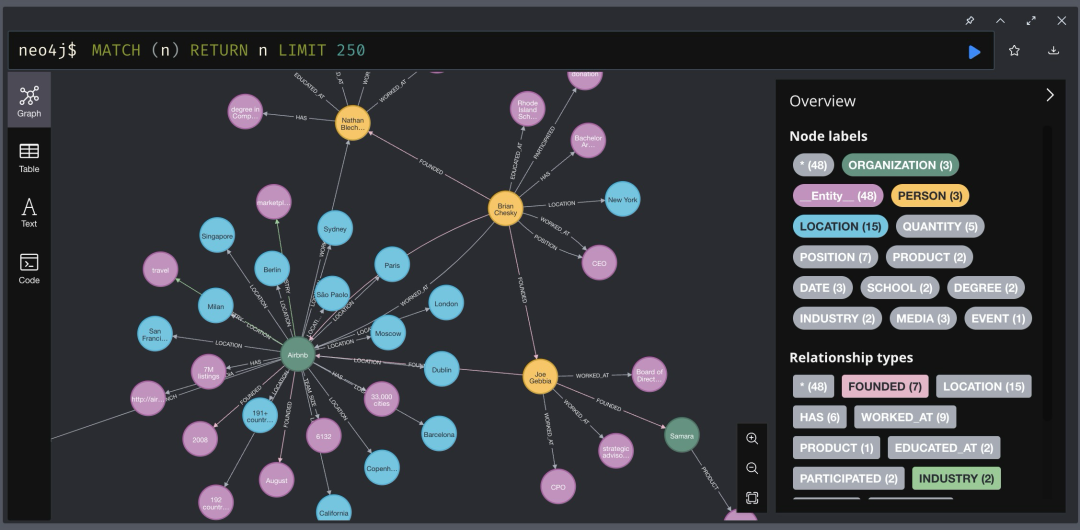Collapse the result frame with the up chevron
1080x530 pixels.
coord(1000,21)
